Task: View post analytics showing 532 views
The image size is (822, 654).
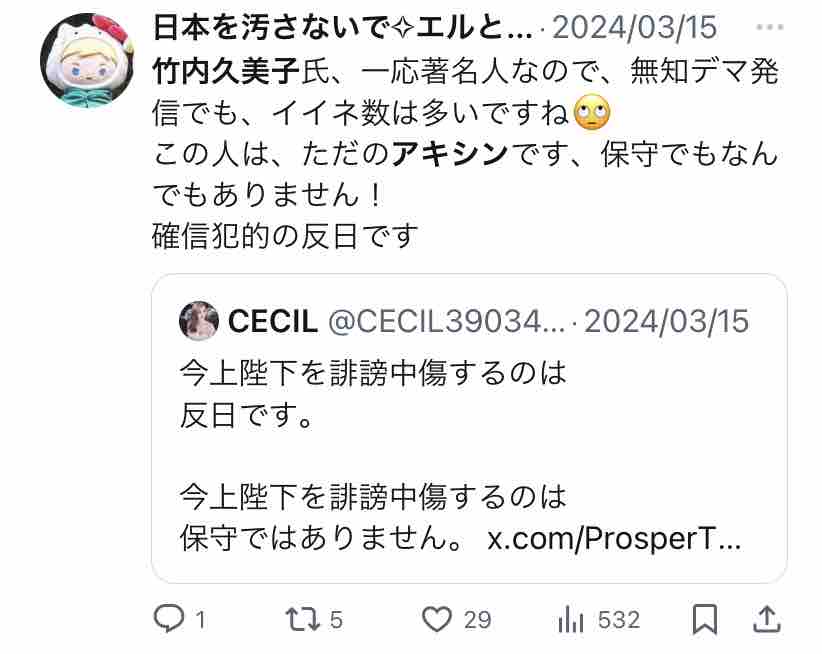Action: point(570,619)
